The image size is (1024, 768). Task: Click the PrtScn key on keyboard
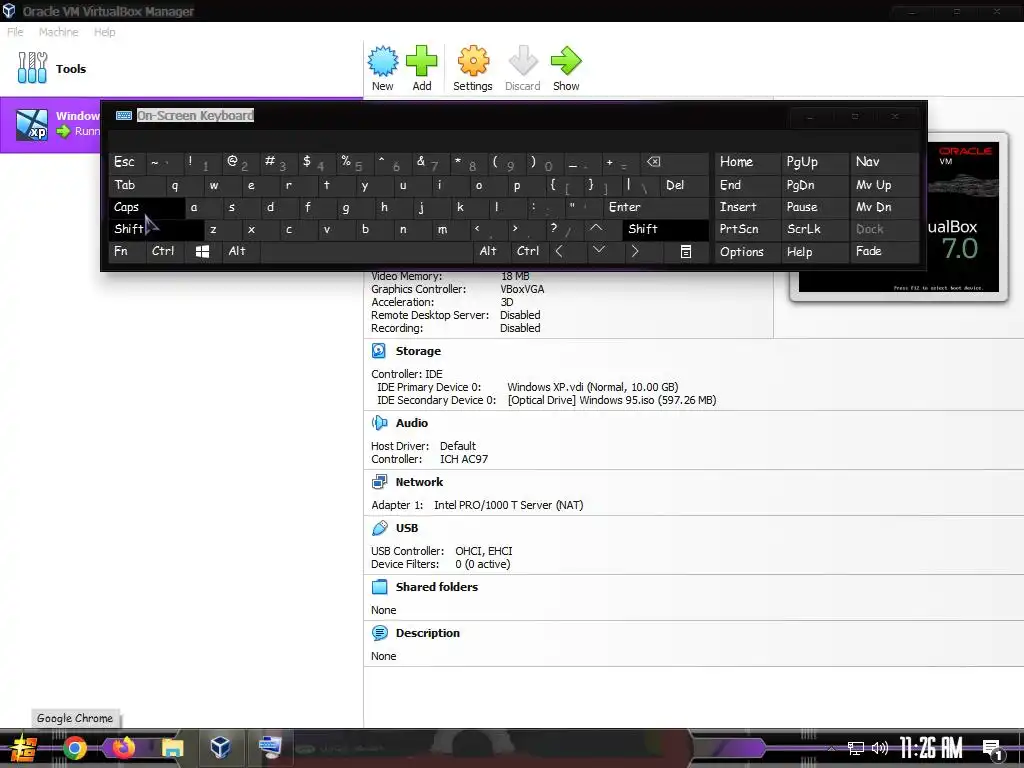pos(748,229)
